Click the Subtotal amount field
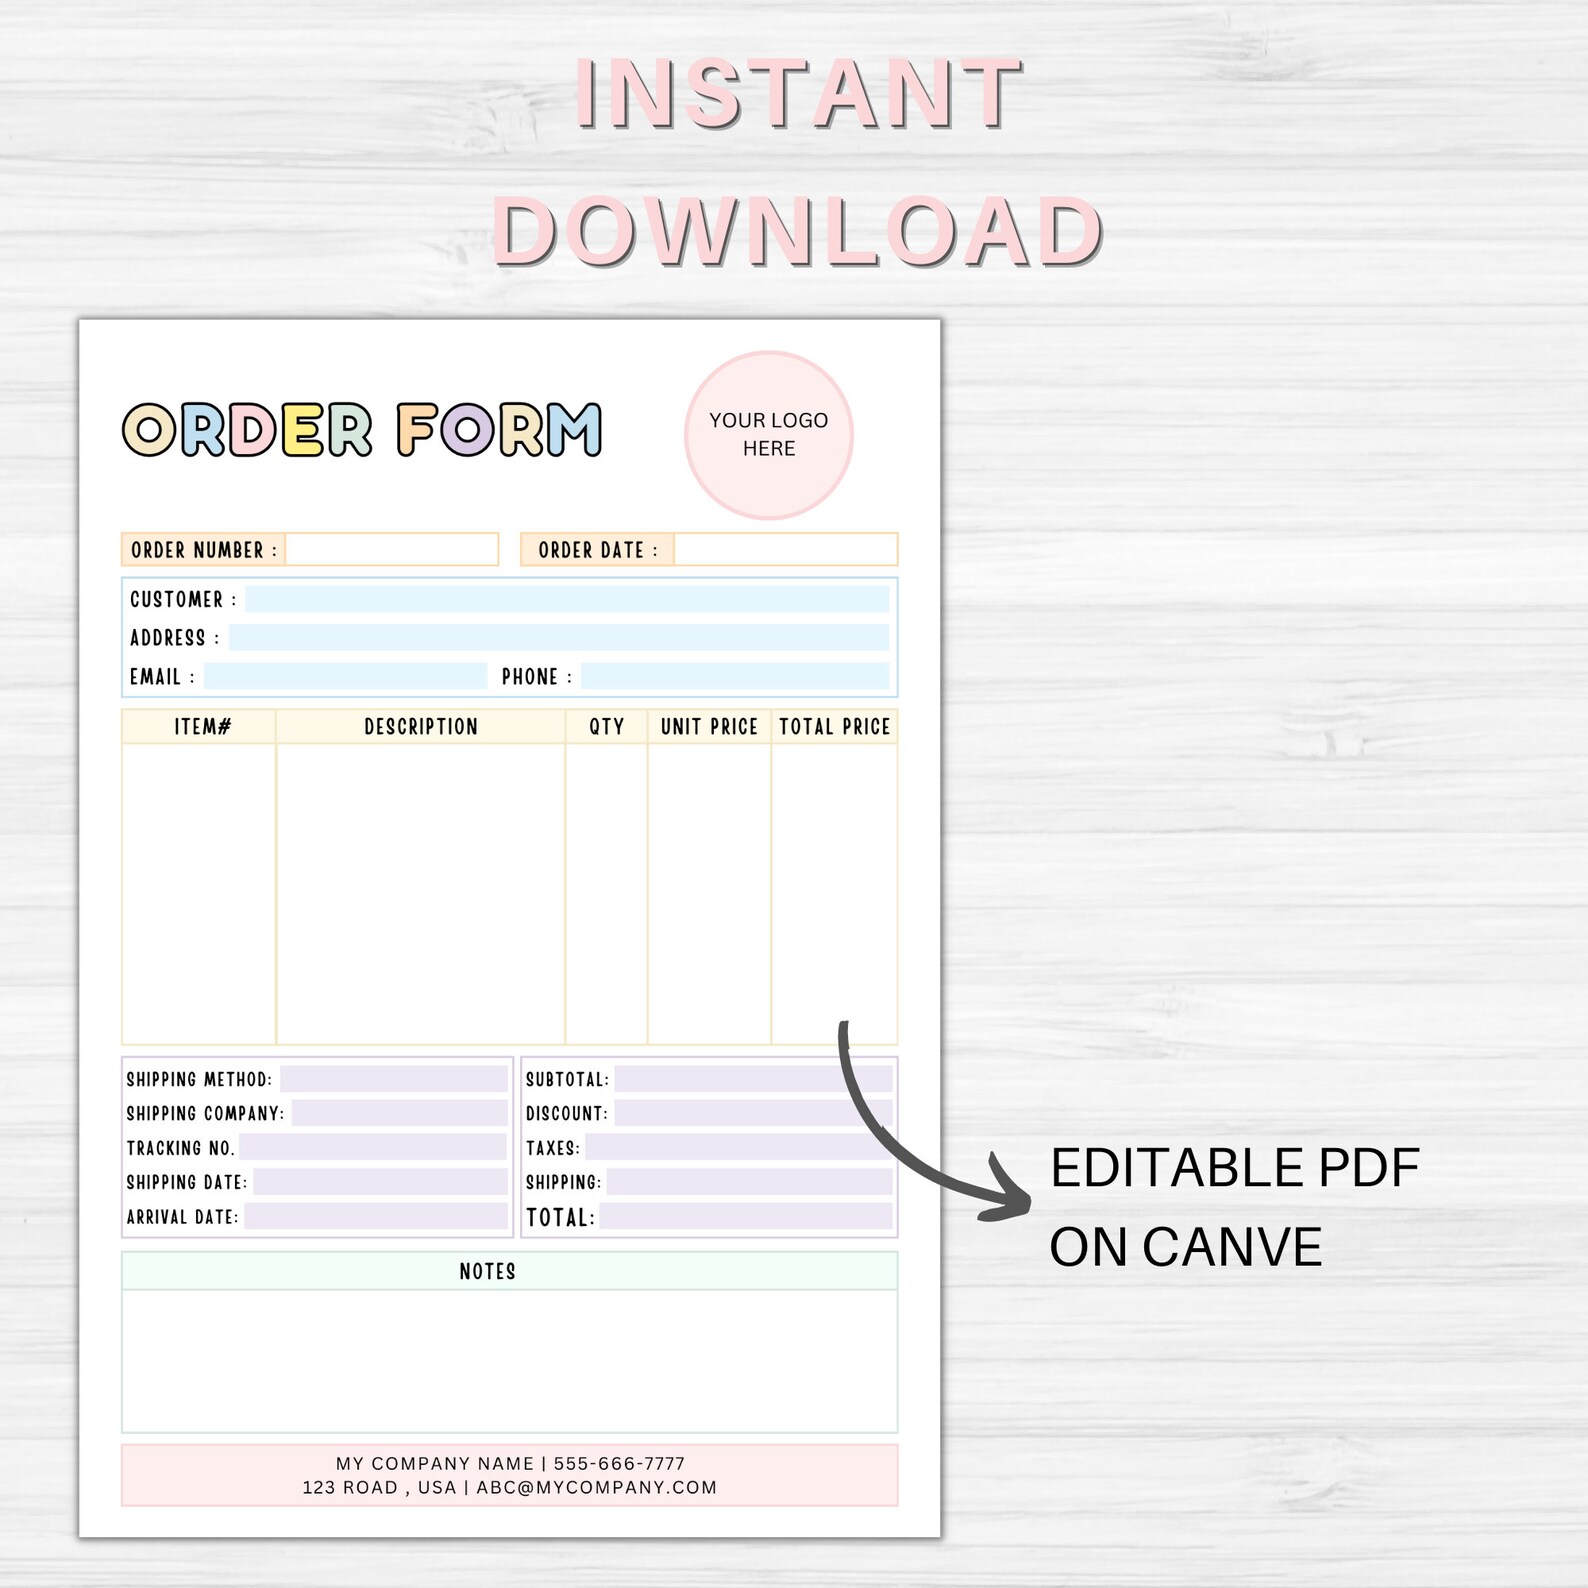1588x1588 pixels. (x=753, y=1079)
